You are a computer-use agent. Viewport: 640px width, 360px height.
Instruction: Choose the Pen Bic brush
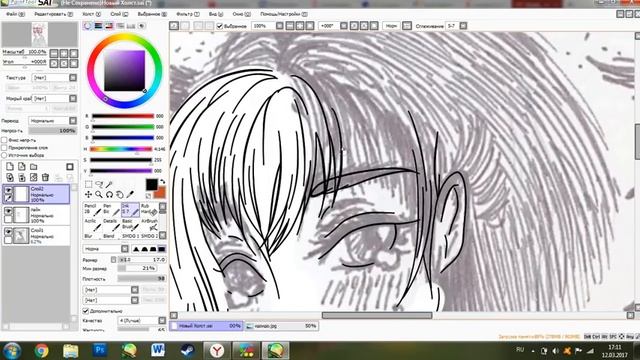pos(111,209)
